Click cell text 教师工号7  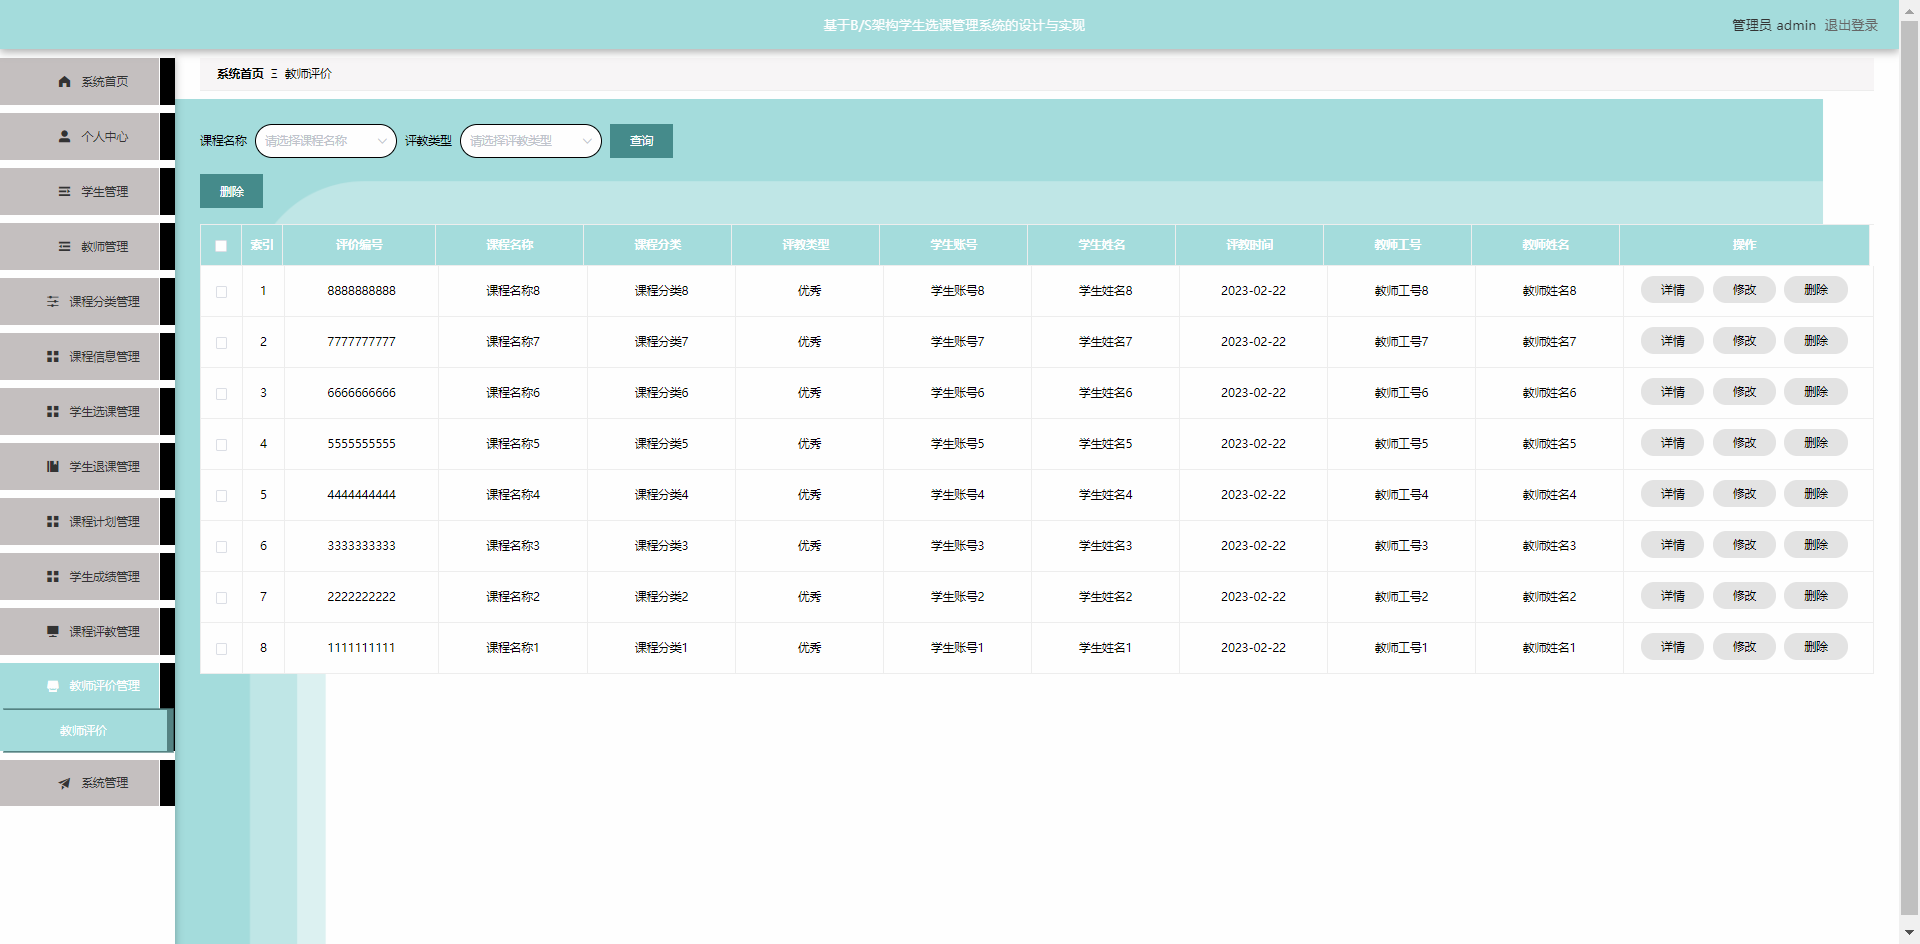click(1401, 342)
